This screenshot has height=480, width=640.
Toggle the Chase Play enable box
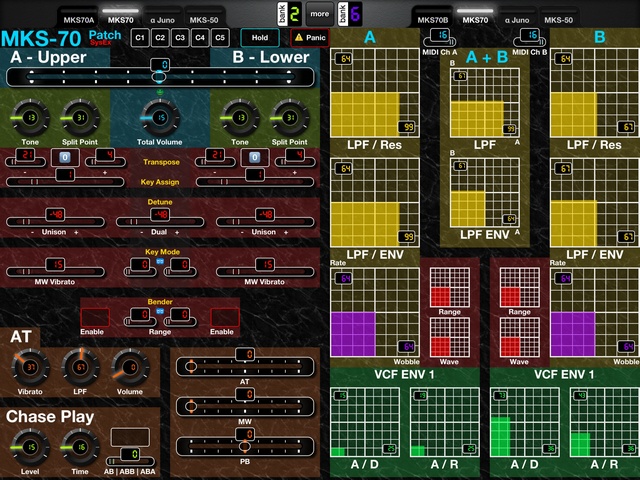pos(130,437)
